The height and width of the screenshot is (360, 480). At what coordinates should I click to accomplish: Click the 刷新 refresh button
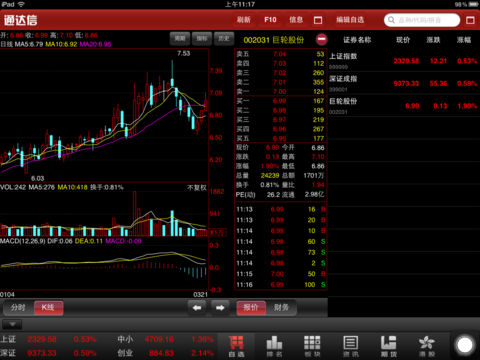pyautogui.click(x=244, y=20)
